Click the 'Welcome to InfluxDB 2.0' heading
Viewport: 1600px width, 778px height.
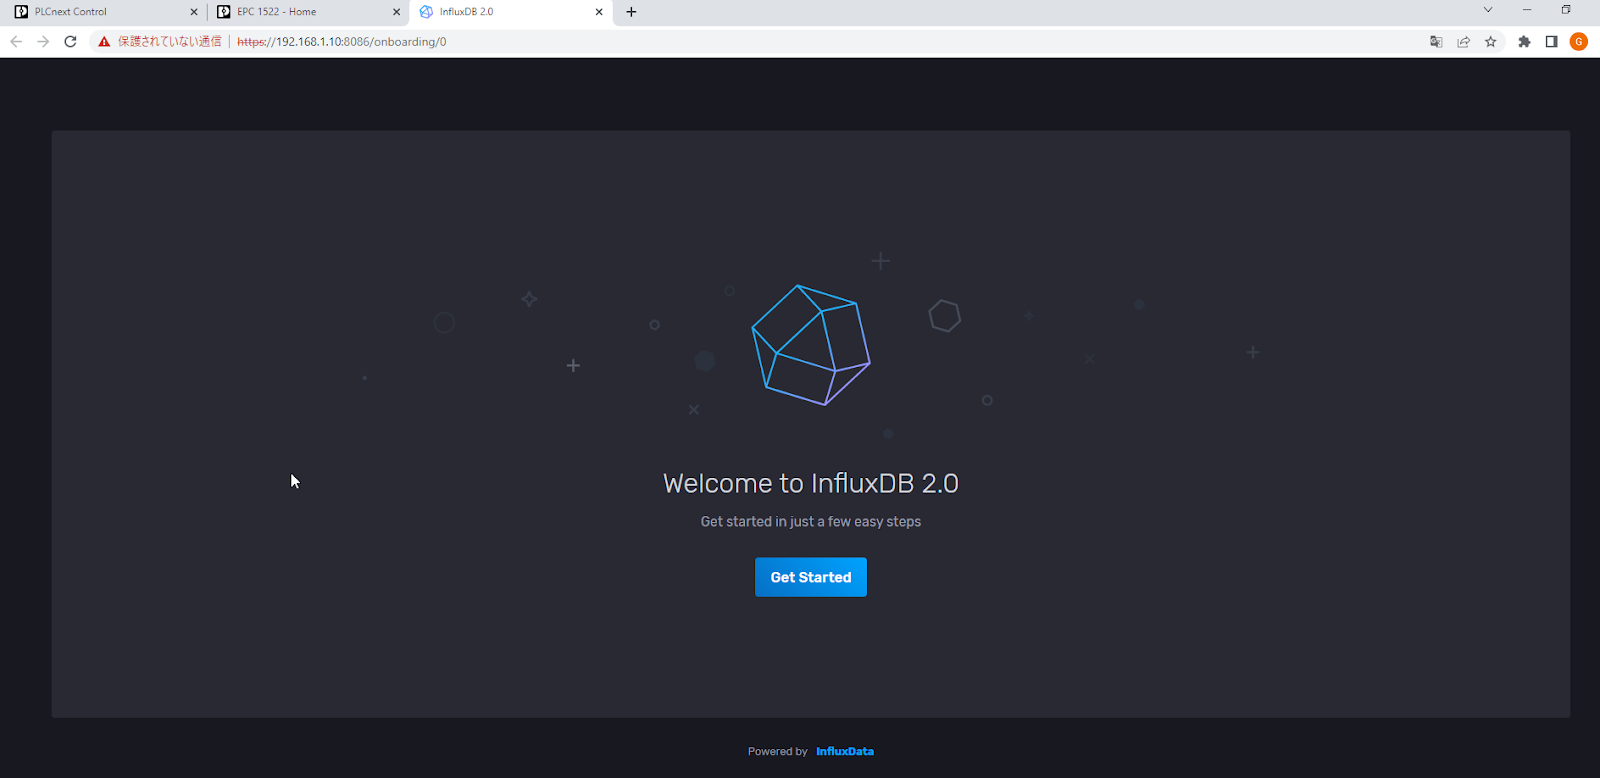click(x=811, y=484)
